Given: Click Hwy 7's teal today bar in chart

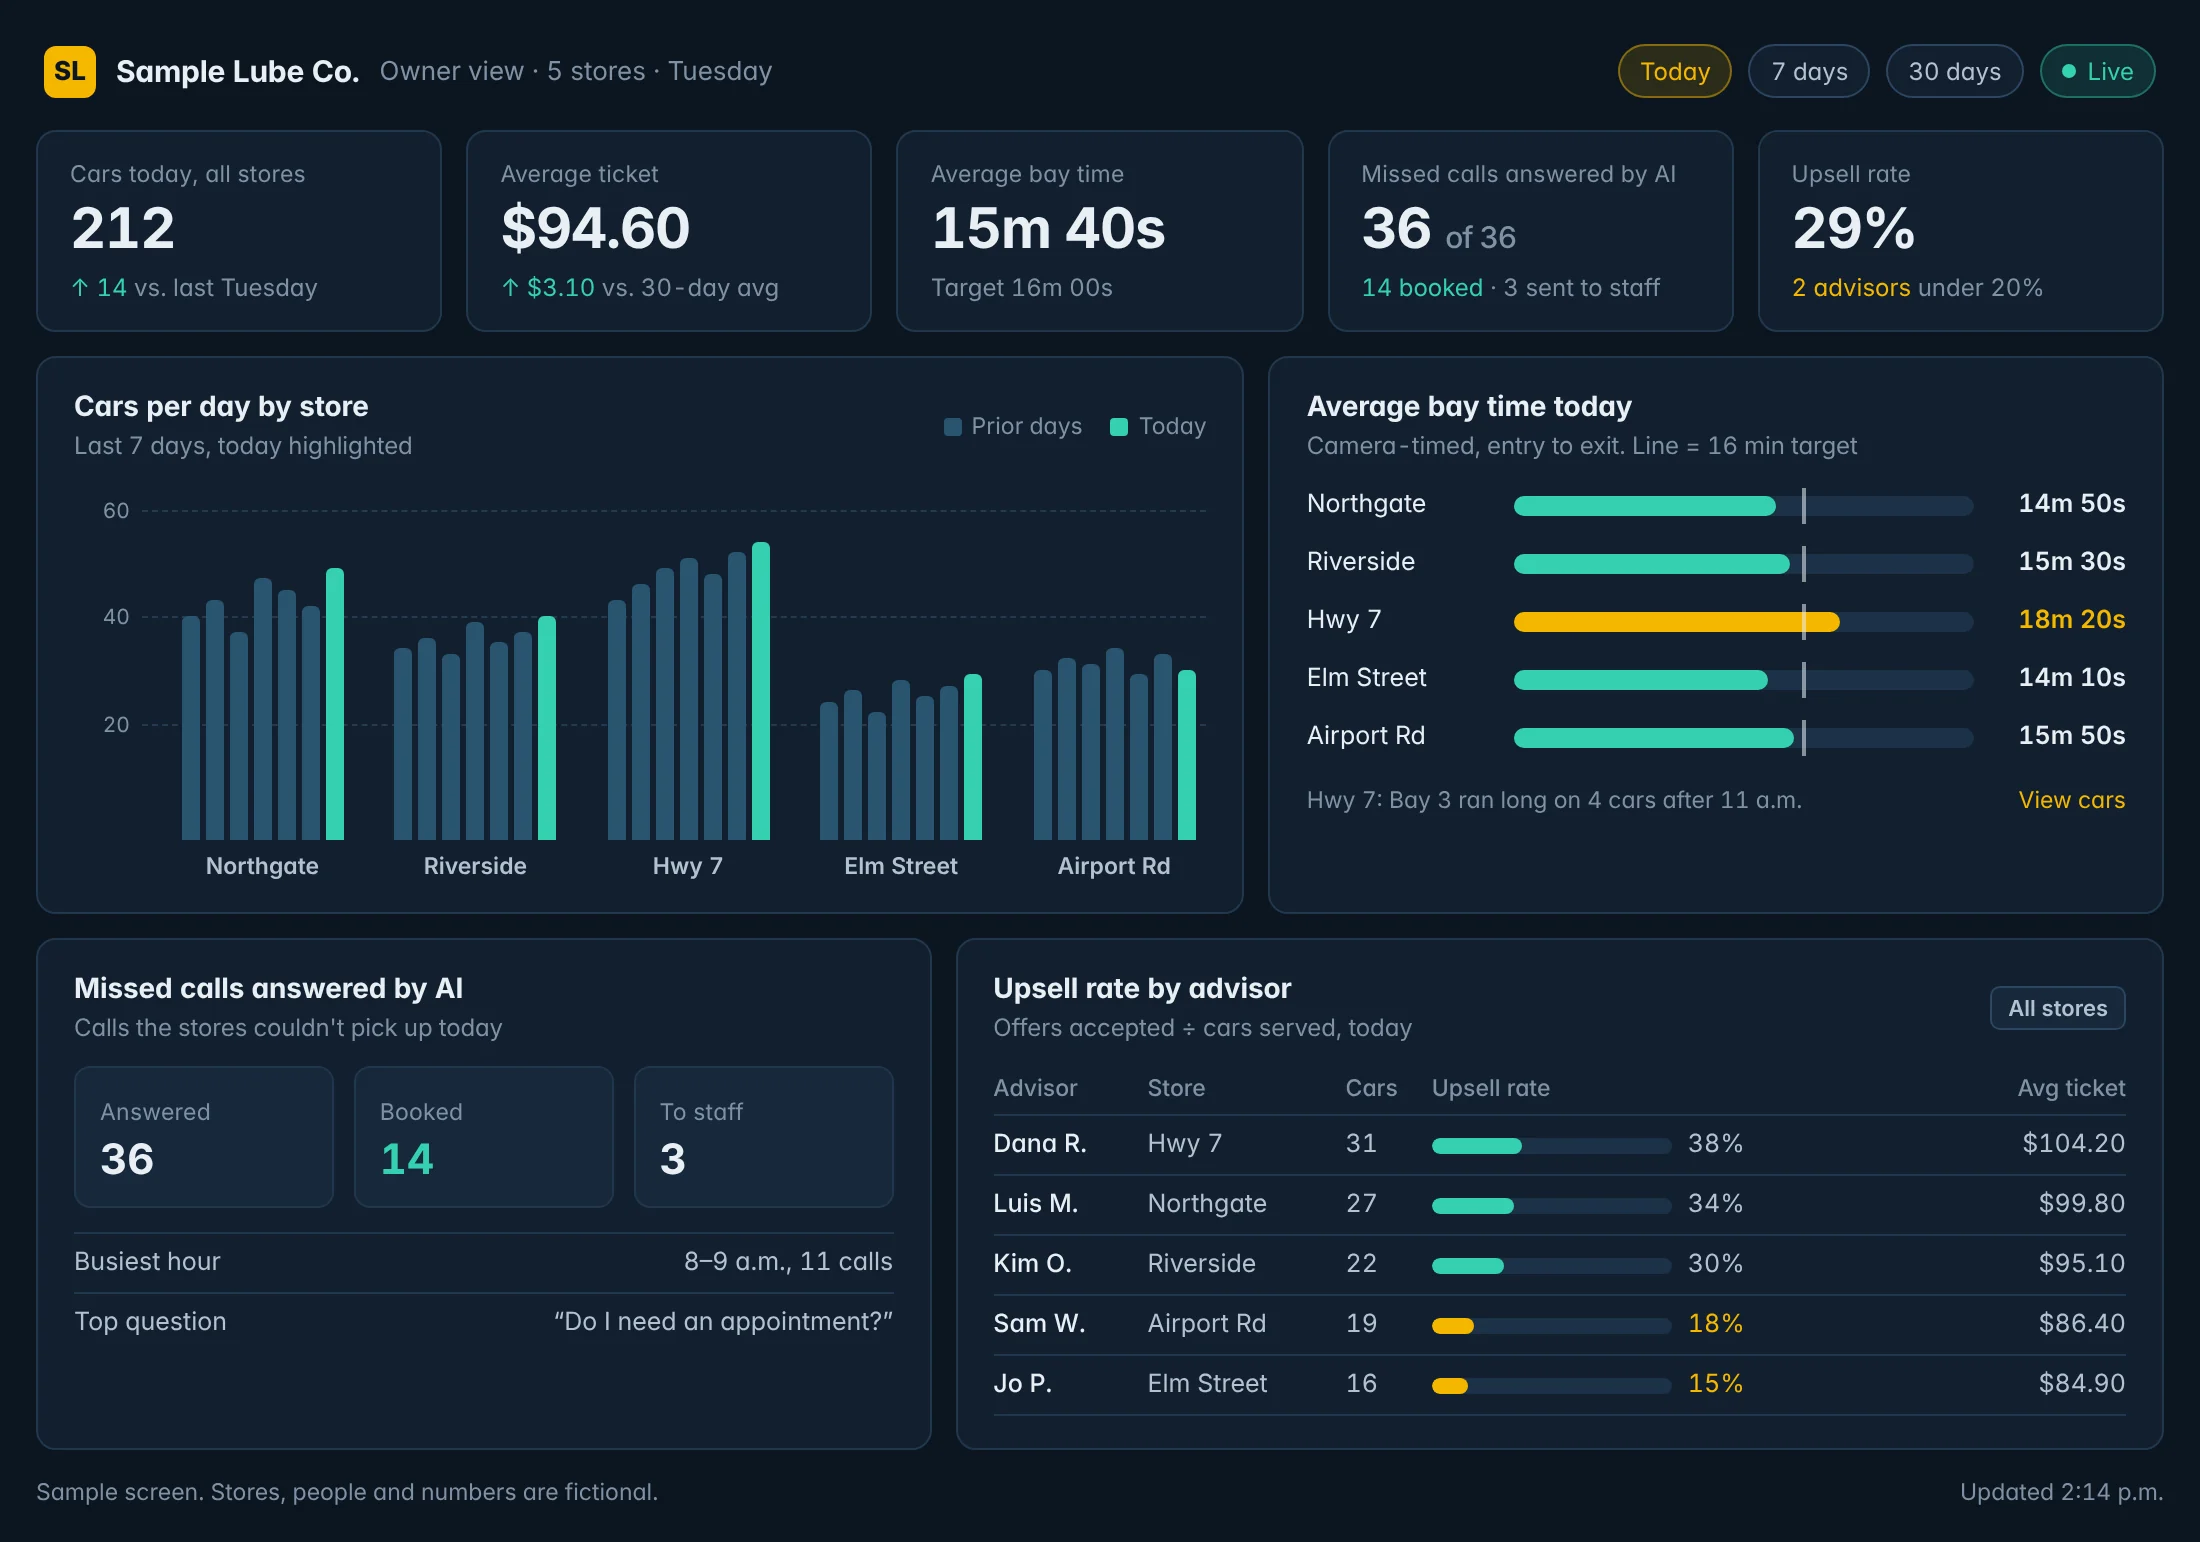Looking at the screenshot, I should pos(761,691).
